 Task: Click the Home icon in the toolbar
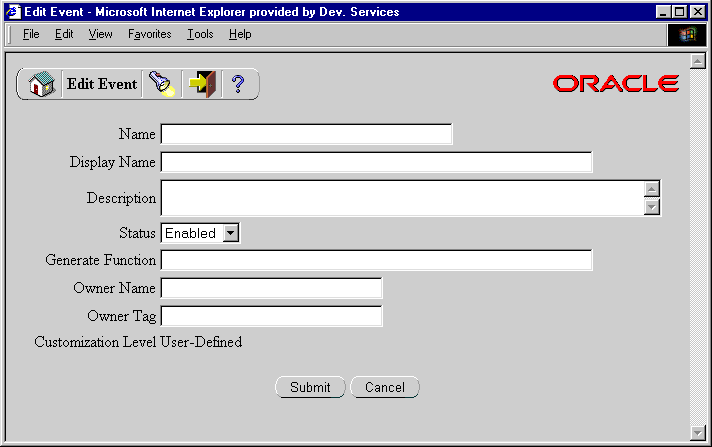(41, 85)
